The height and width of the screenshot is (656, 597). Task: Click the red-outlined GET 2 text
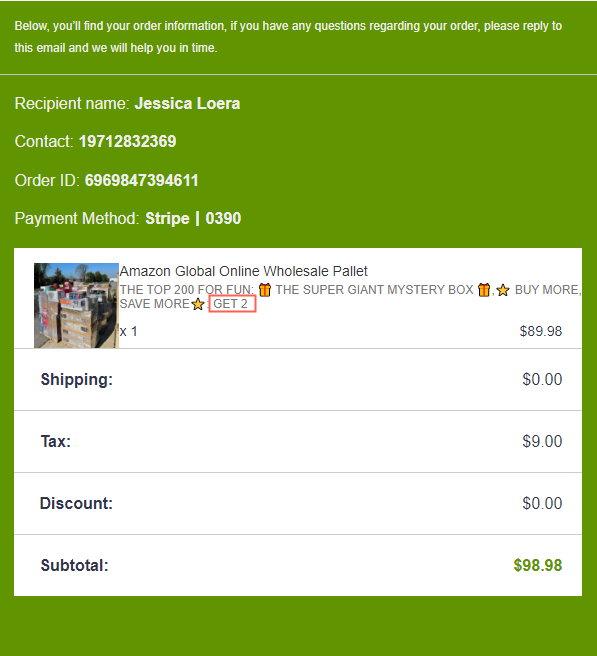click(x=232, y=304)
